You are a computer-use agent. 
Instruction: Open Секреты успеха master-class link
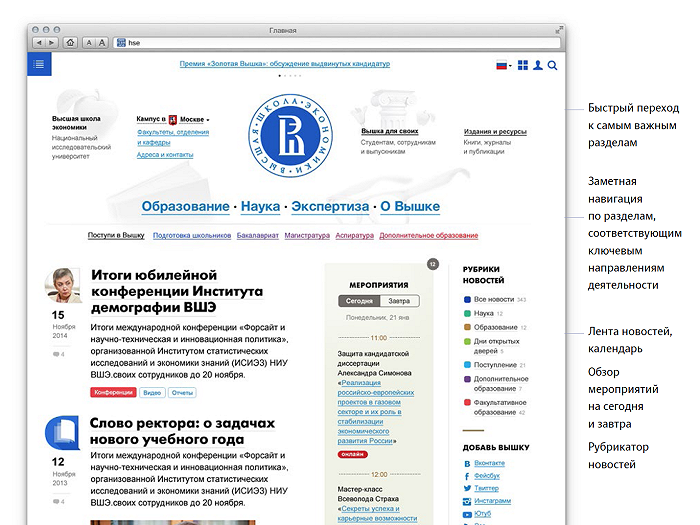pos(379,513)
